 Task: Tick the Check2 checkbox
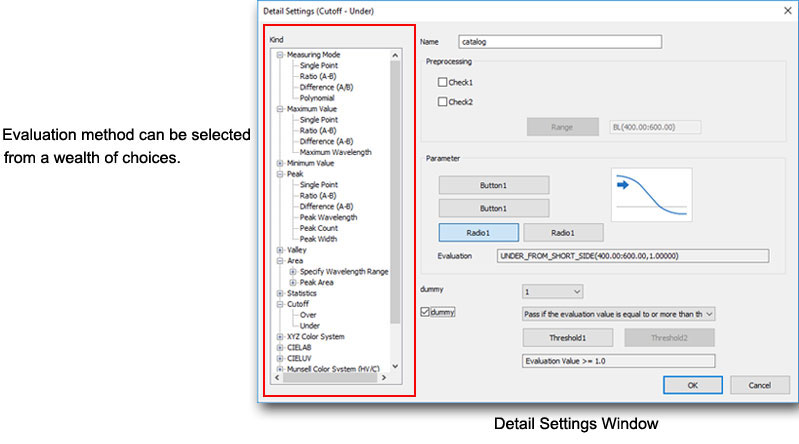[442, 101]
